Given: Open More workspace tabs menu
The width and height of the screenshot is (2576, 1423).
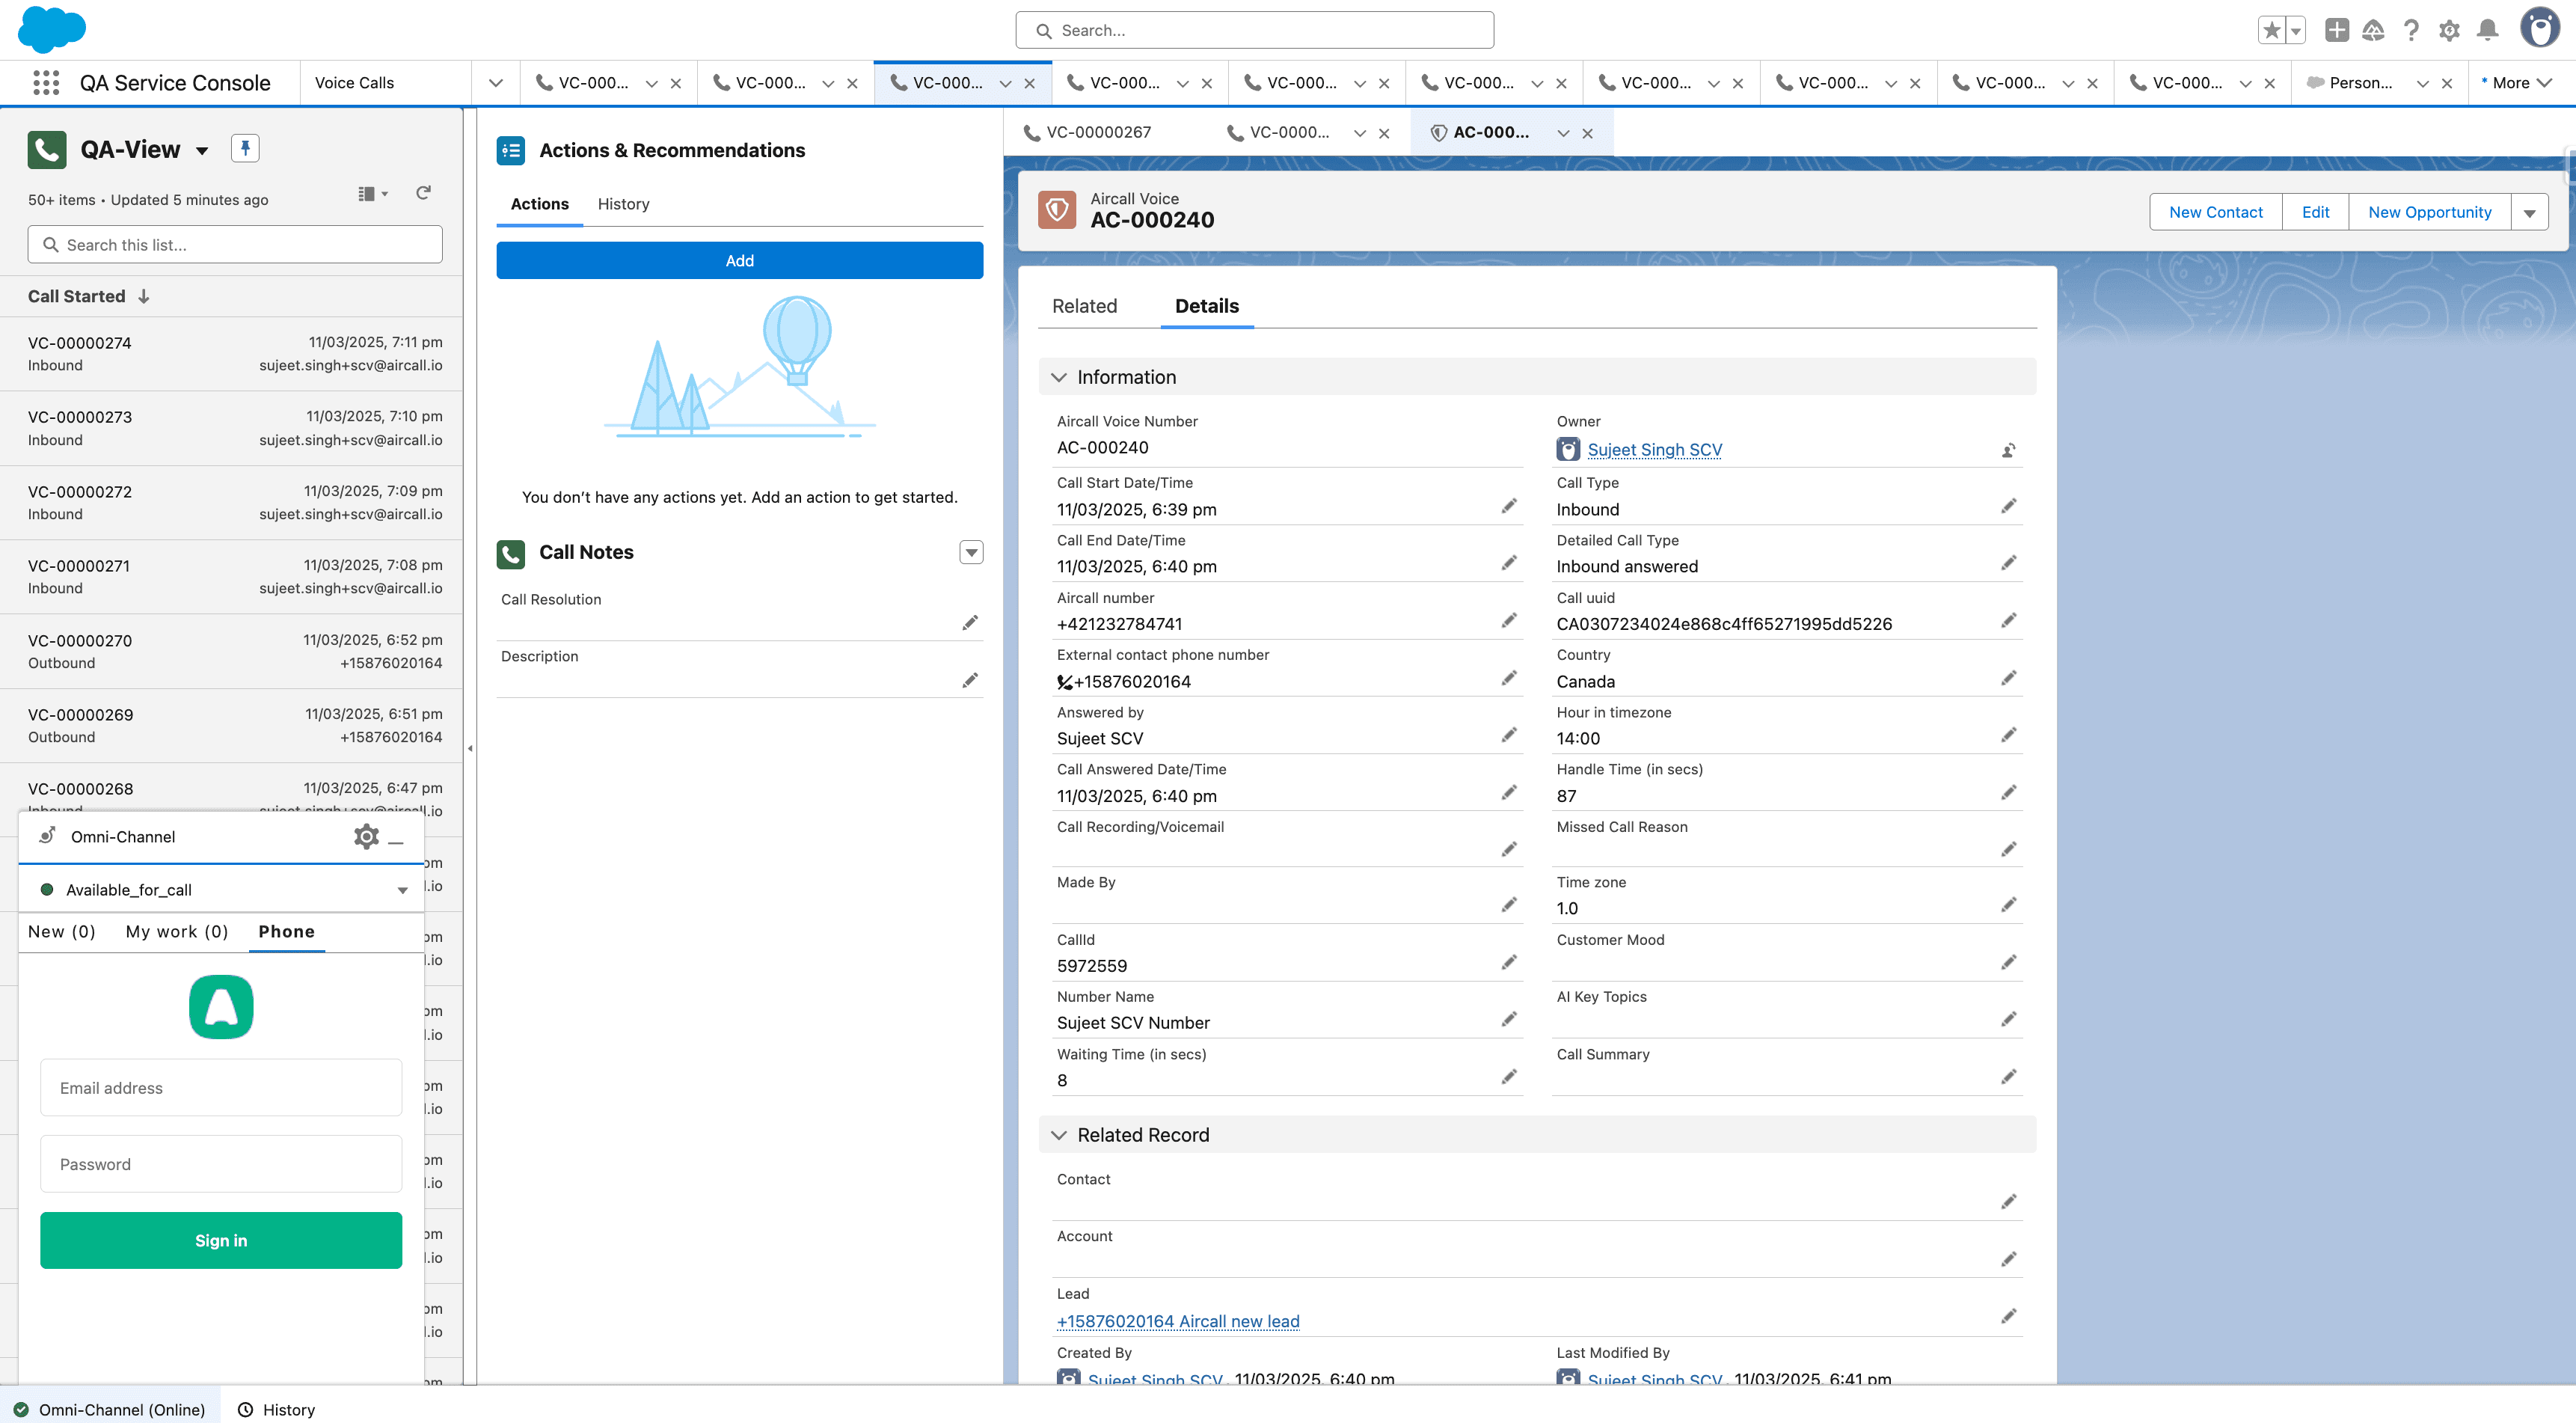Looking at the screenshot, I should tap(2518, 83).
